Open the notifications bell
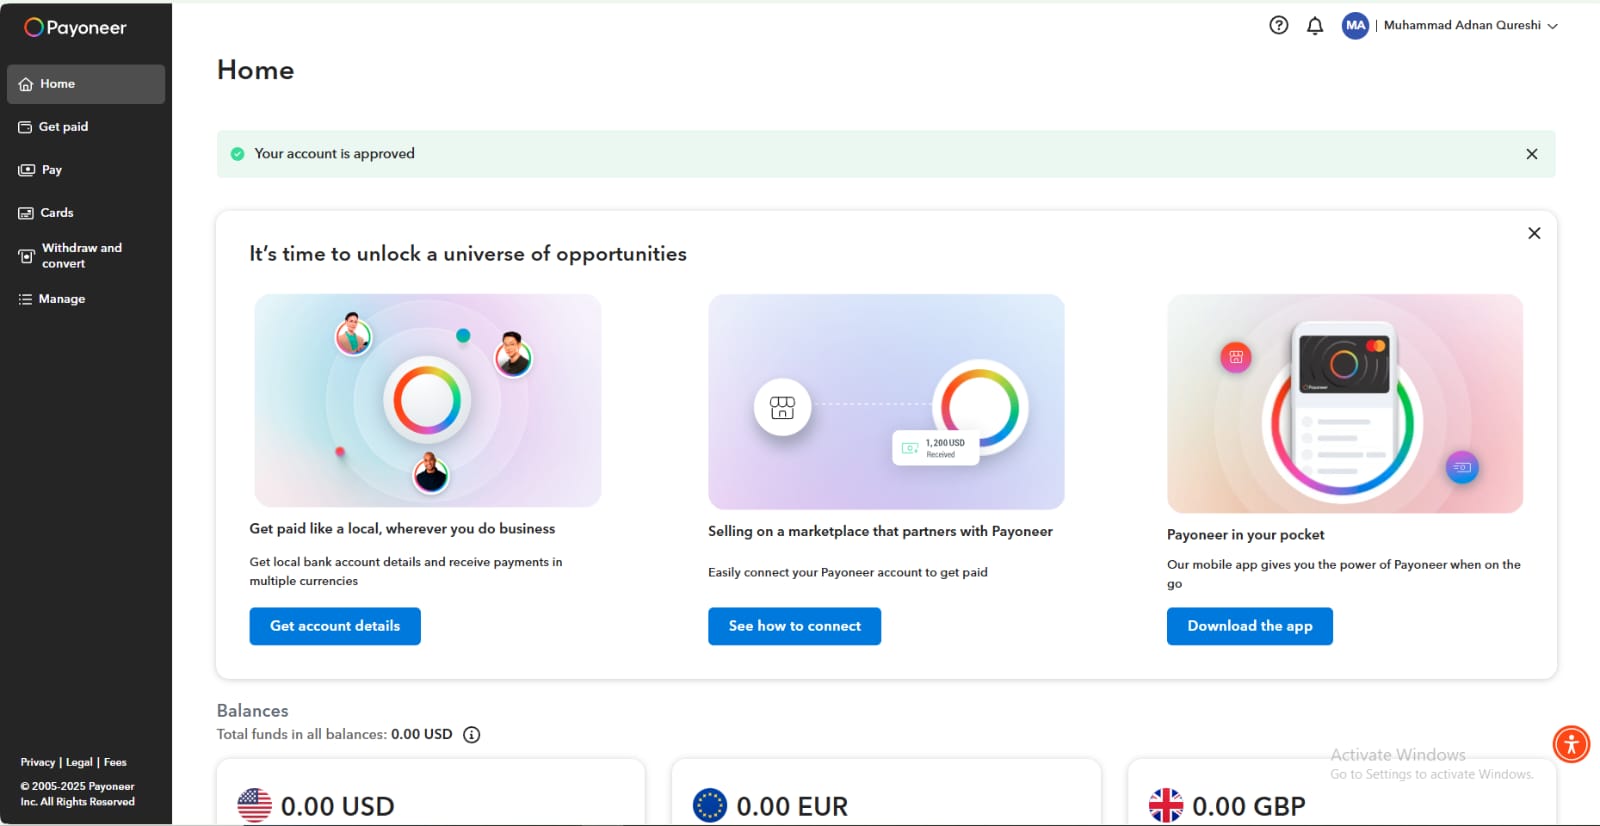1600x826 pixels. (1315, 26)
